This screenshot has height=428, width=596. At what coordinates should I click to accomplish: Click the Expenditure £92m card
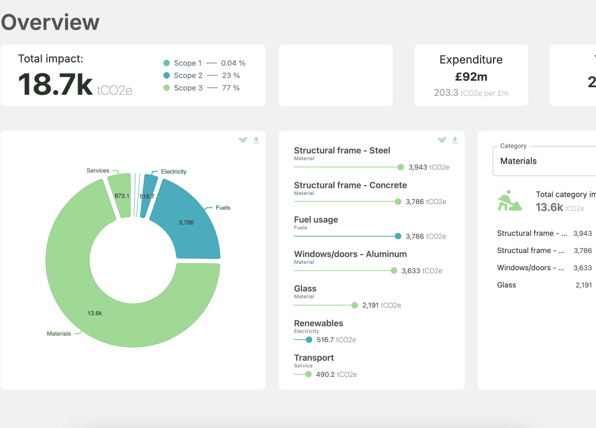[471, 75]
